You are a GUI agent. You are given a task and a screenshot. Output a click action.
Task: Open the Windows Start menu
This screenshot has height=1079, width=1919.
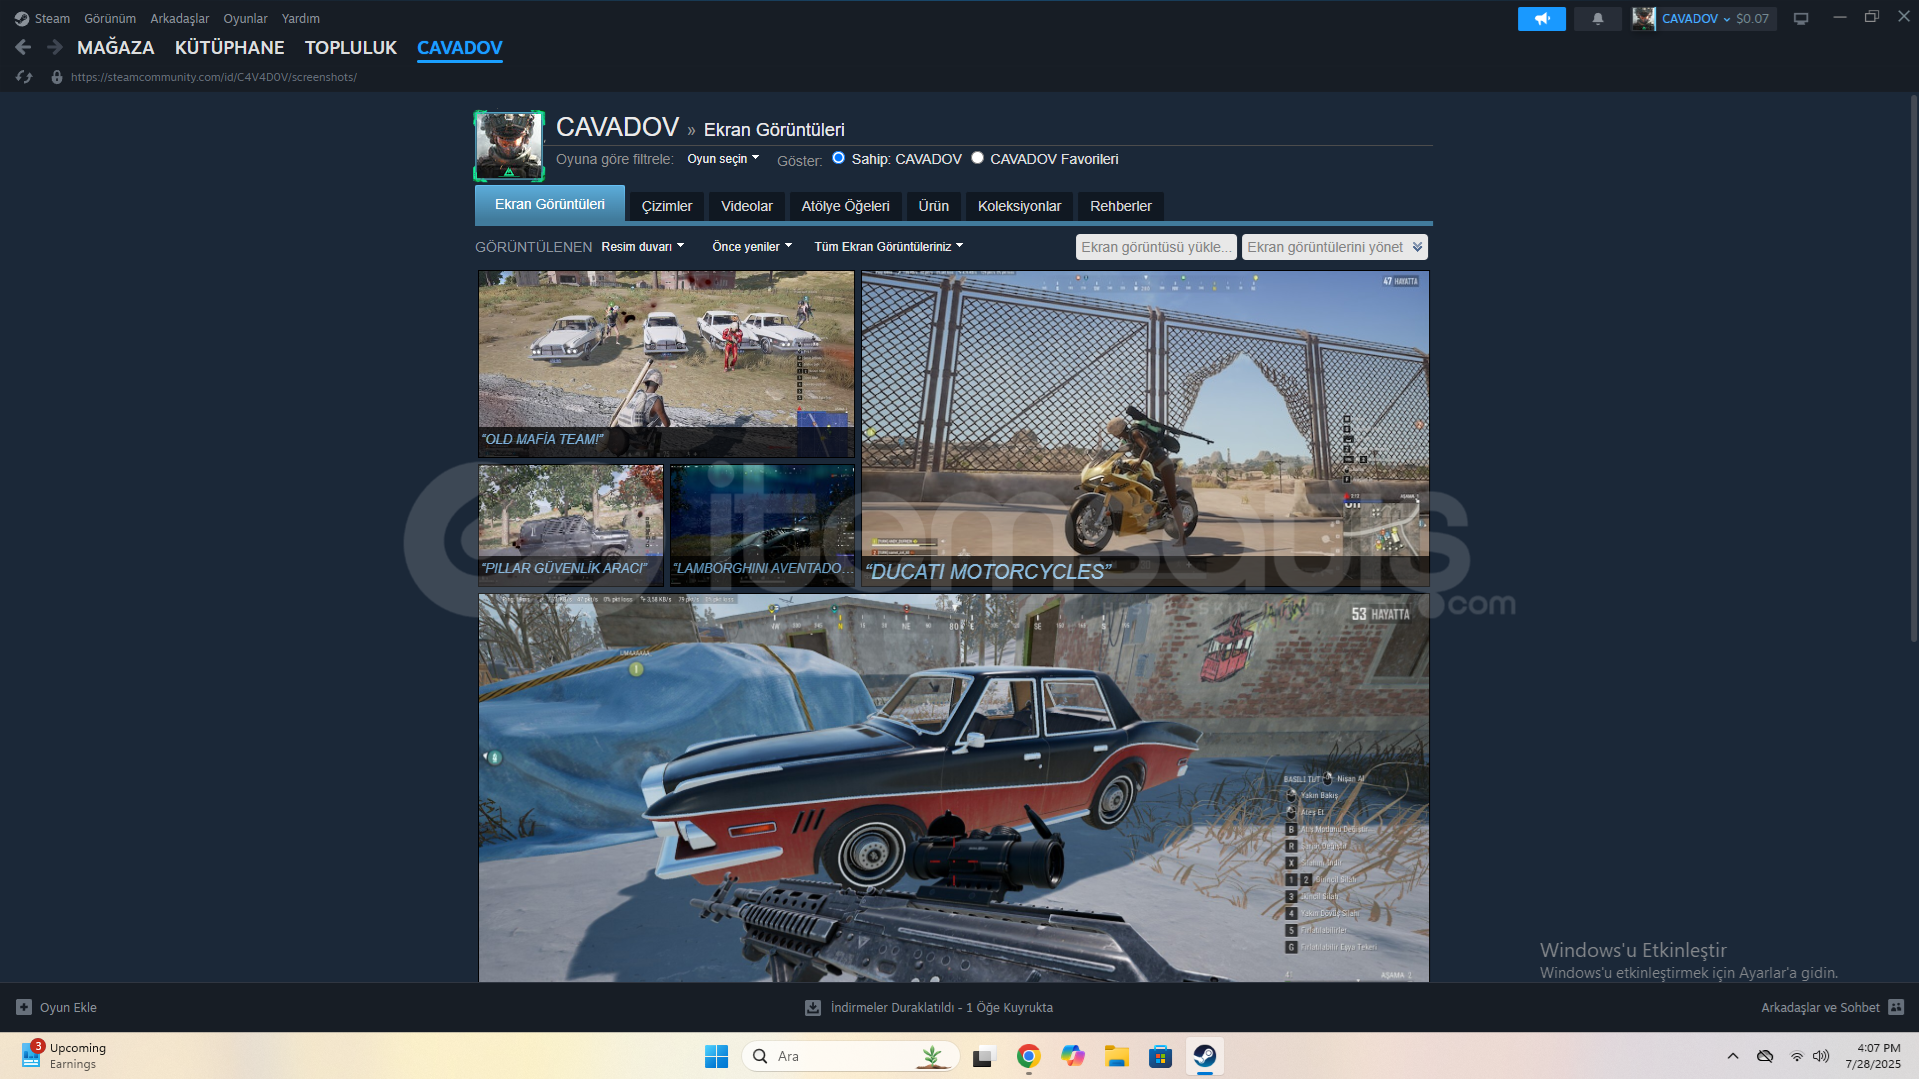[716, 1056]
